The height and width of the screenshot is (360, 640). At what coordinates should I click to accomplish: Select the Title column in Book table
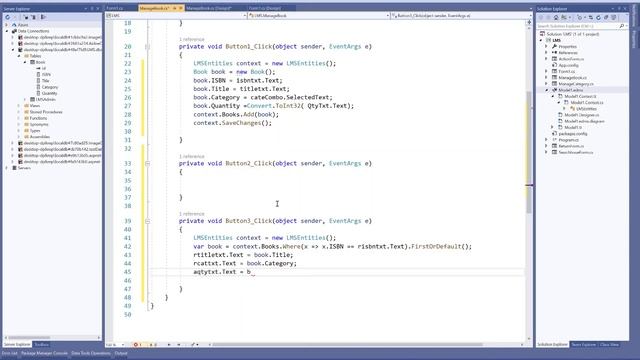tap(45, 81)
